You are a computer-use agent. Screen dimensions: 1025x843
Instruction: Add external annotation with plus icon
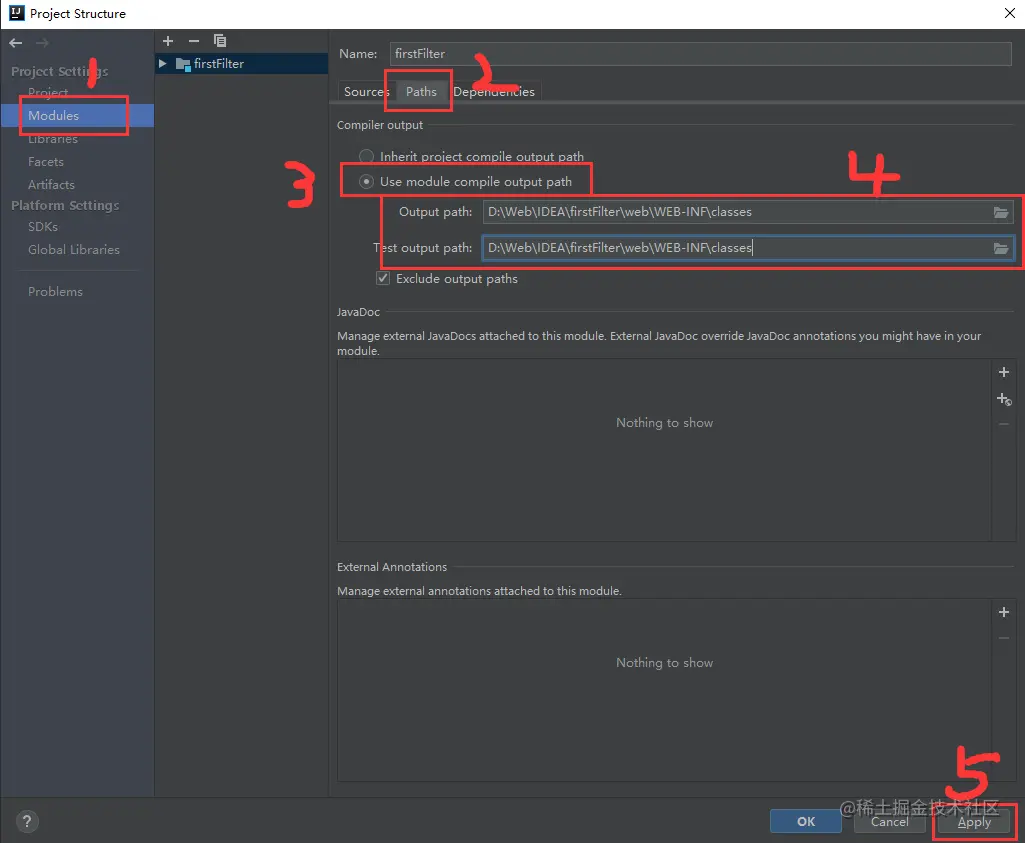tap(1004, 612)
